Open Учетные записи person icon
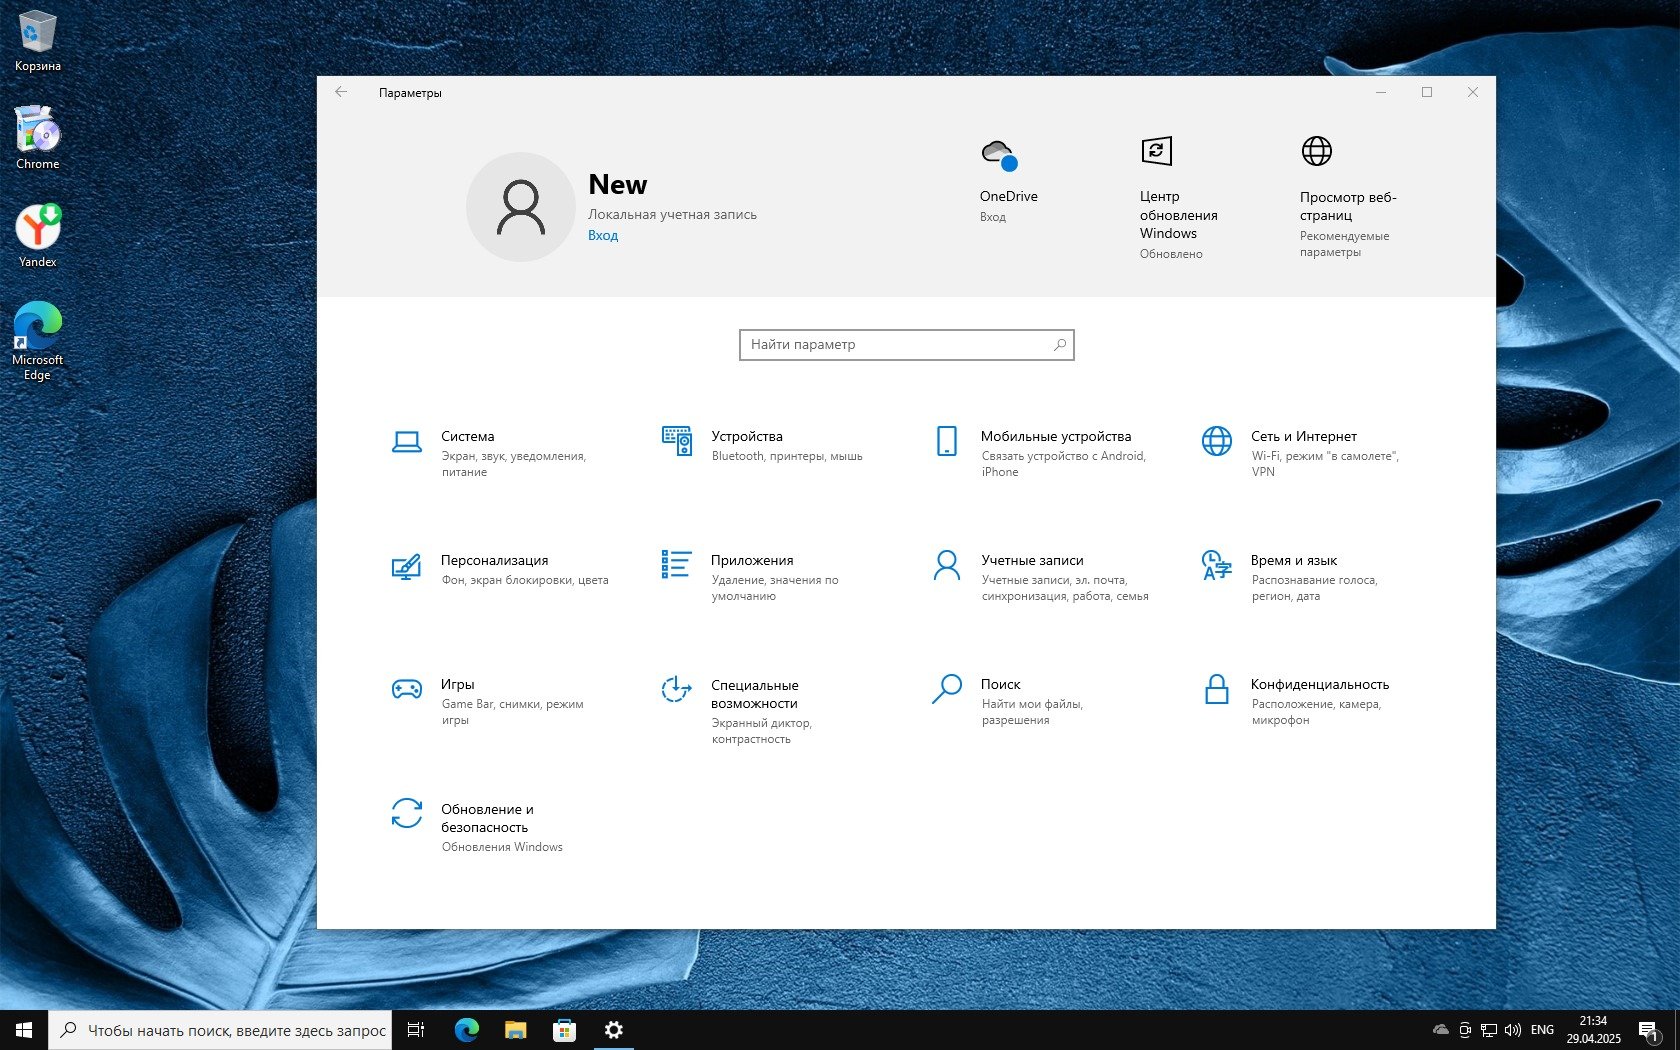This screenshot has width=1680, height=1050. 946,565
